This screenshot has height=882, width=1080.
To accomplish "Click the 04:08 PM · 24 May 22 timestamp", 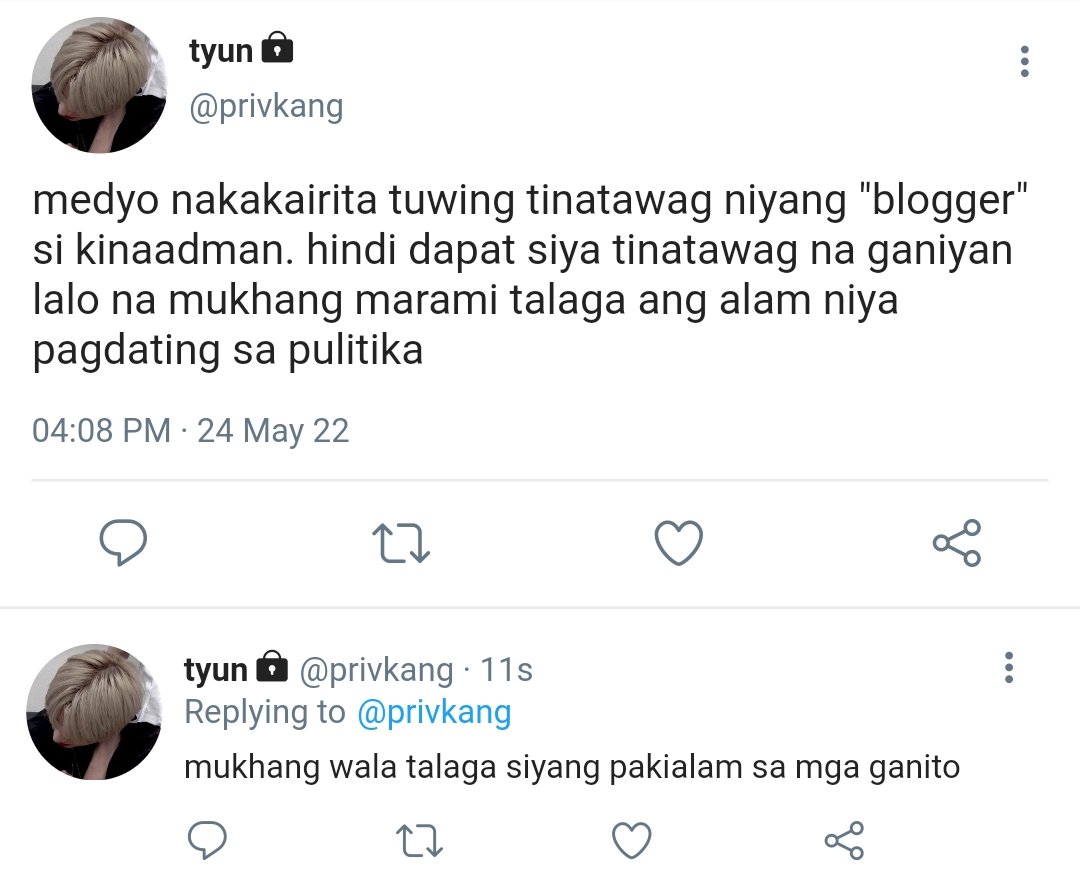I will 191,431.
